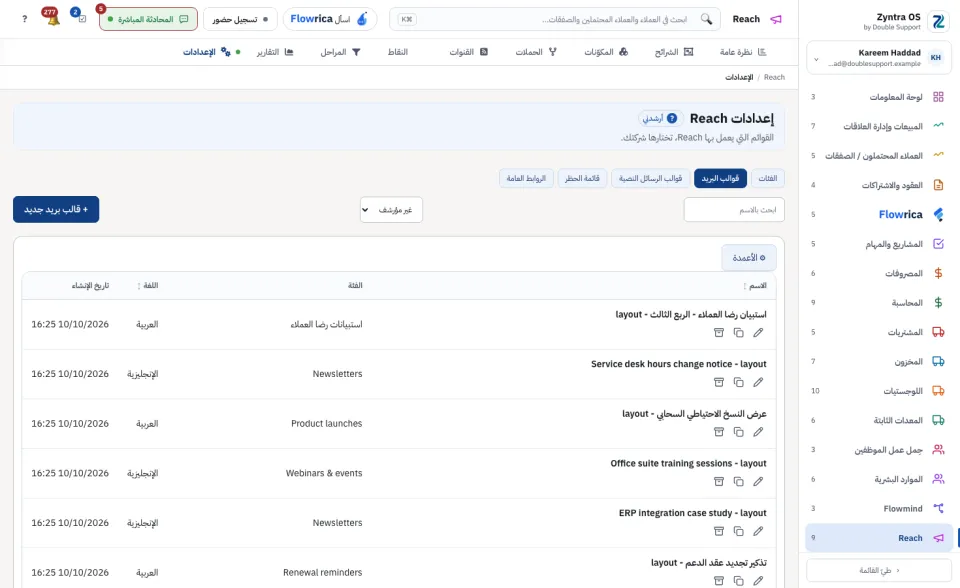This screenshot has width=960, height=588.
Task: Archive the Office suite training sessions template
Action: pyautogui.click(x=719, y=481)
